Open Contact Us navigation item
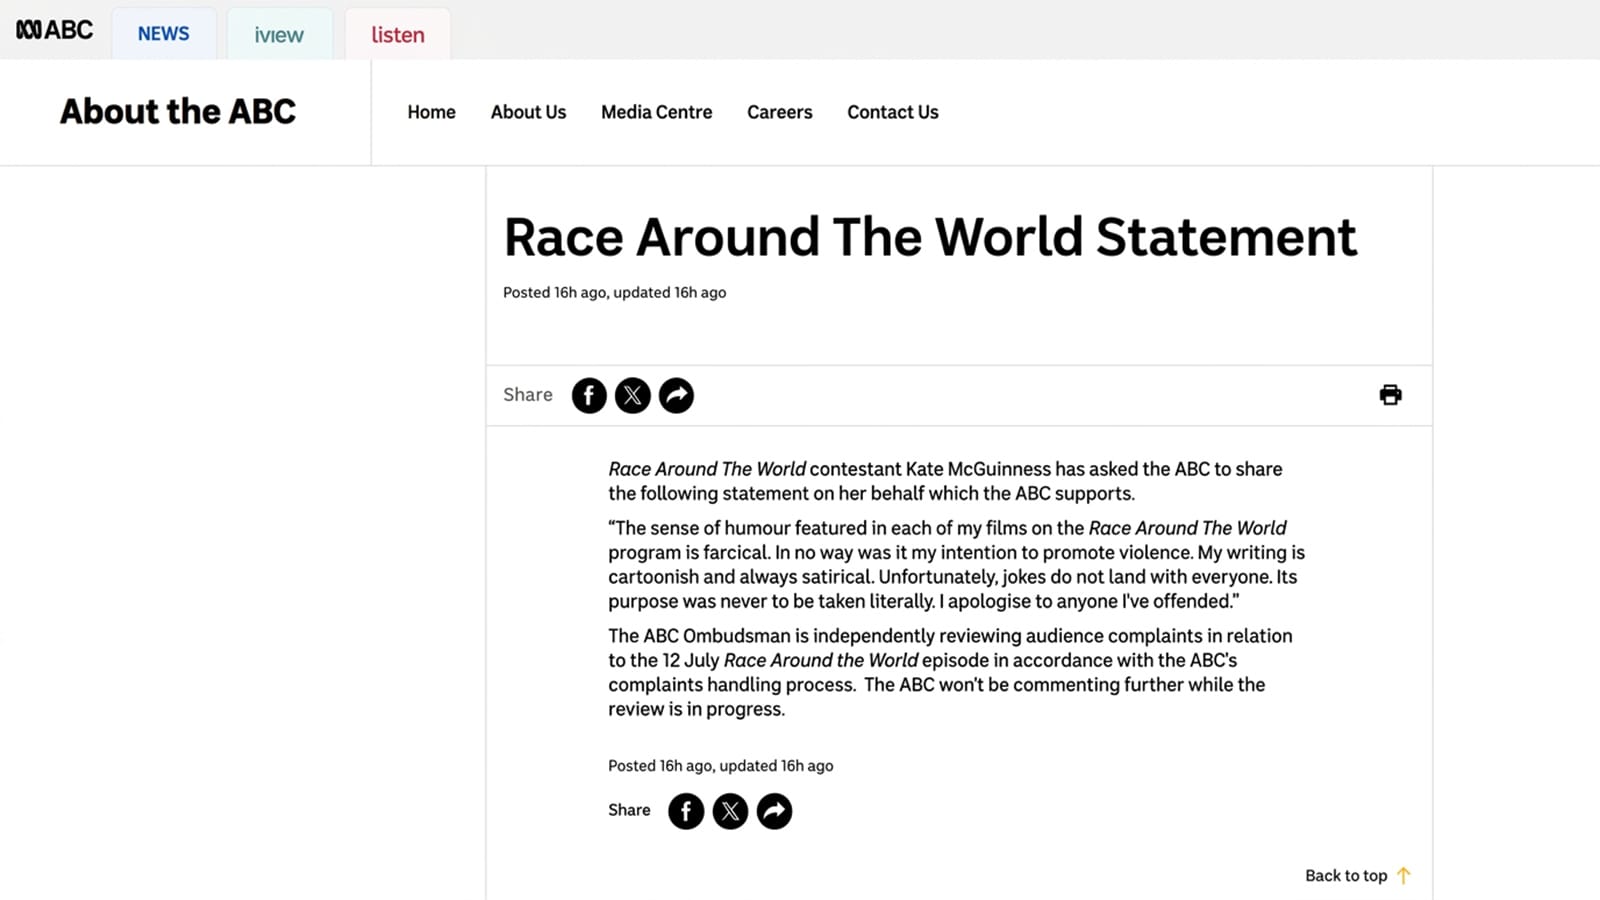 point(892,112)
